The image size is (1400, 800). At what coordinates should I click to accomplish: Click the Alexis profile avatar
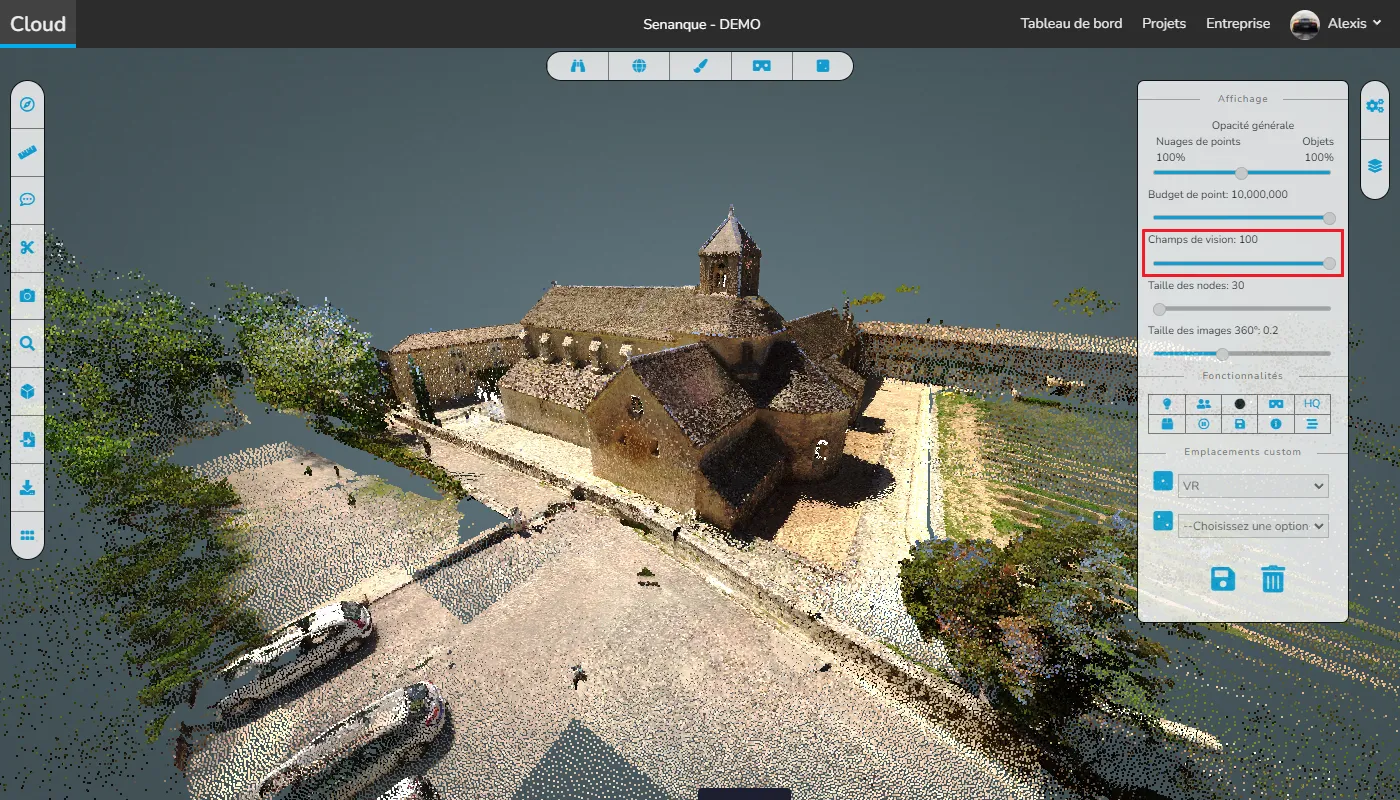tap(1305, 24)
